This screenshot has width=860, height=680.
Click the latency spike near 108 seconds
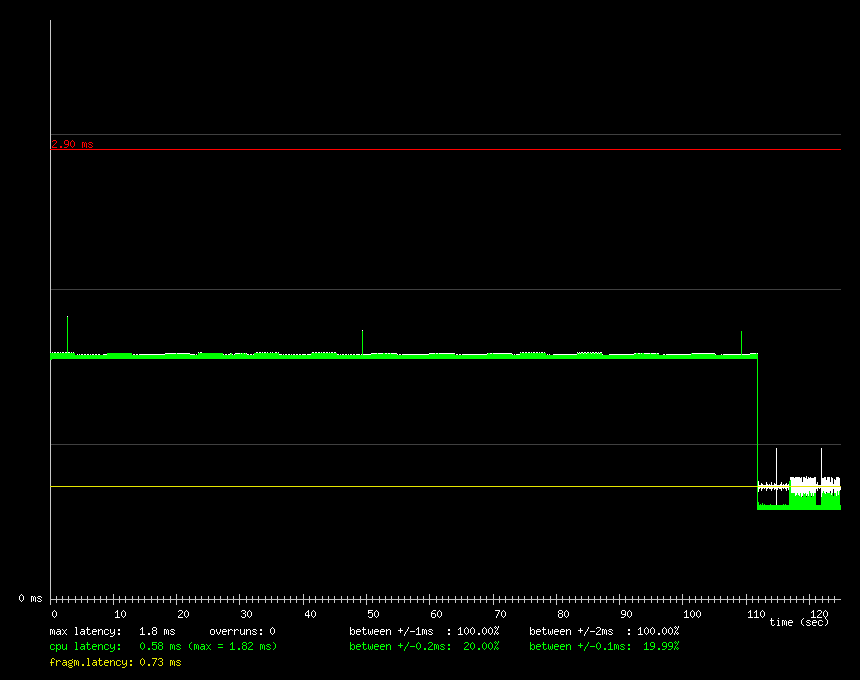point(741,341)
